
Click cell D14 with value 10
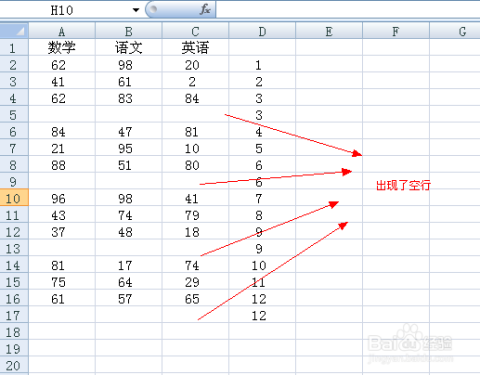tap(262, 265)
